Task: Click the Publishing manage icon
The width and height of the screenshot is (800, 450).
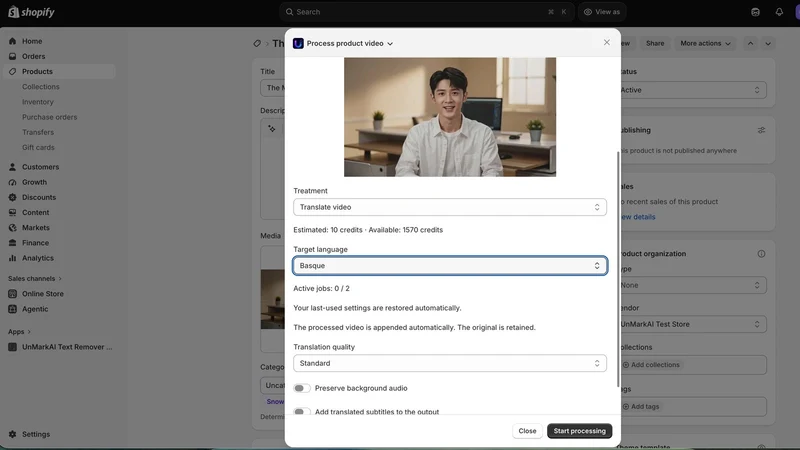Action: click(761, 130)
